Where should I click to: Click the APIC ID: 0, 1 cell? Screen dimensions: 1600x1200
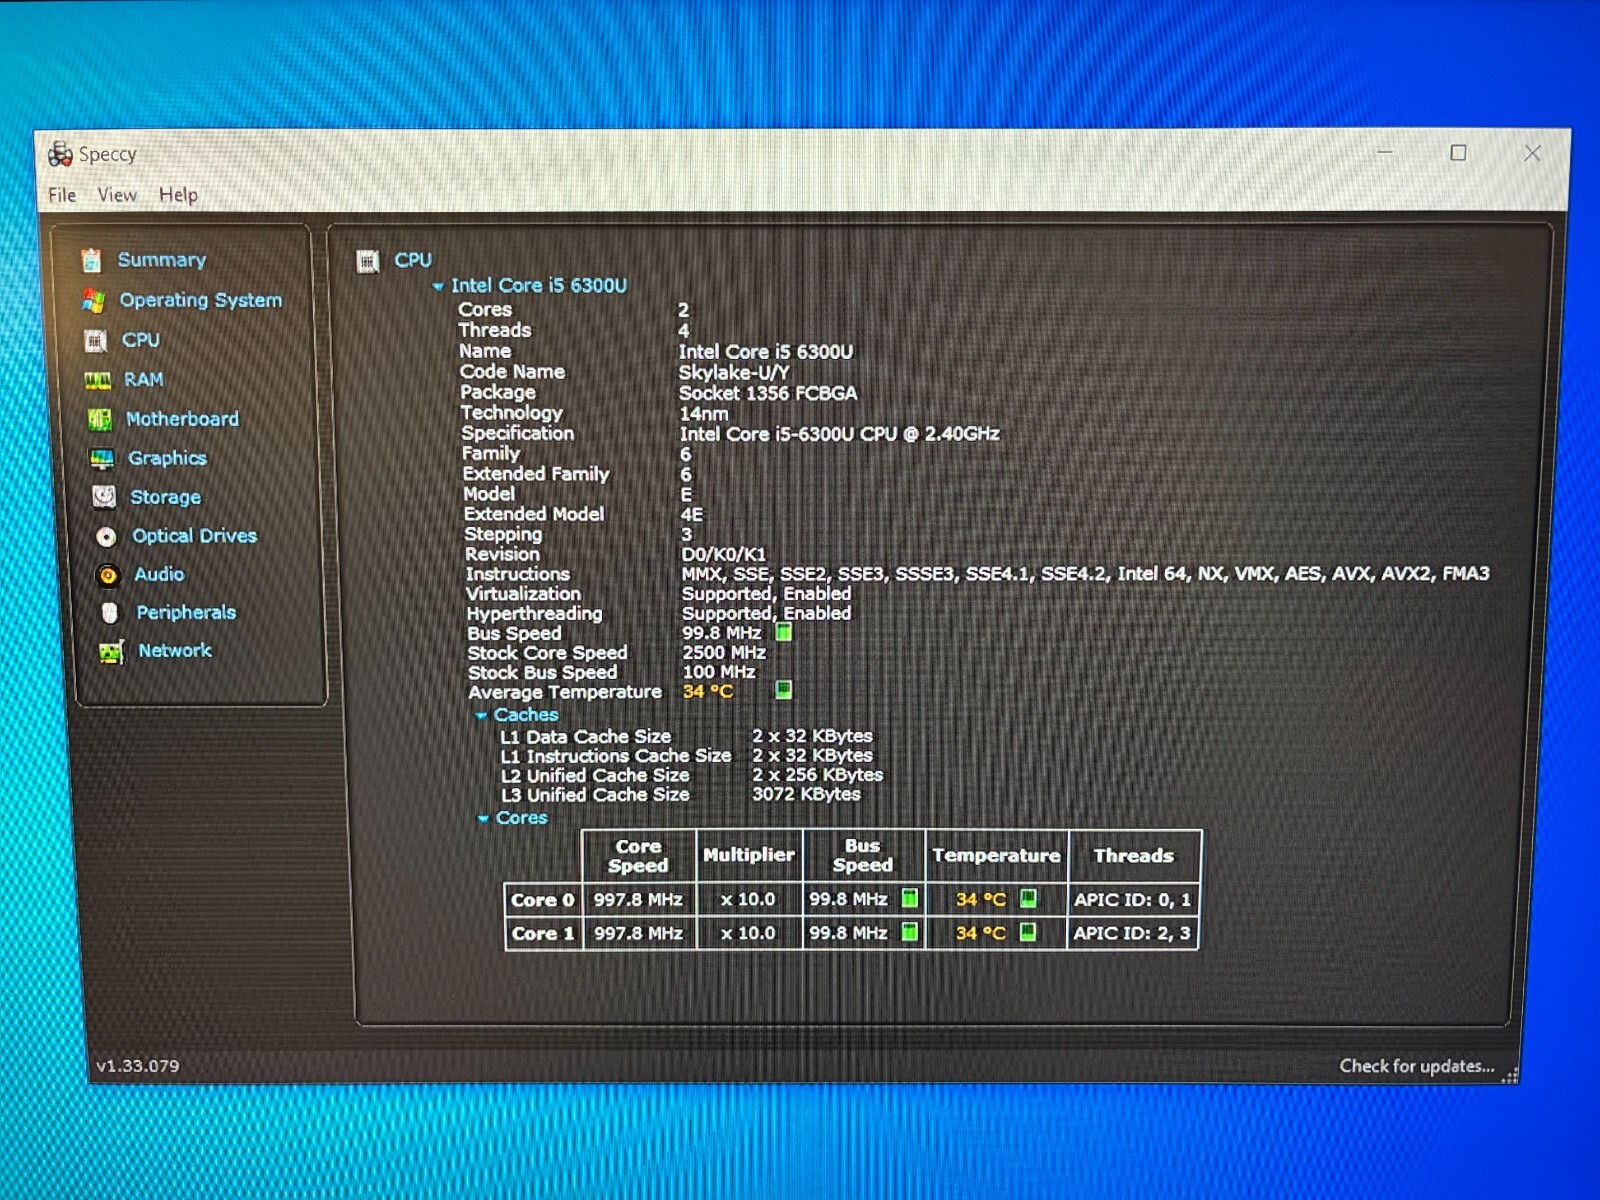(1133, 899)
